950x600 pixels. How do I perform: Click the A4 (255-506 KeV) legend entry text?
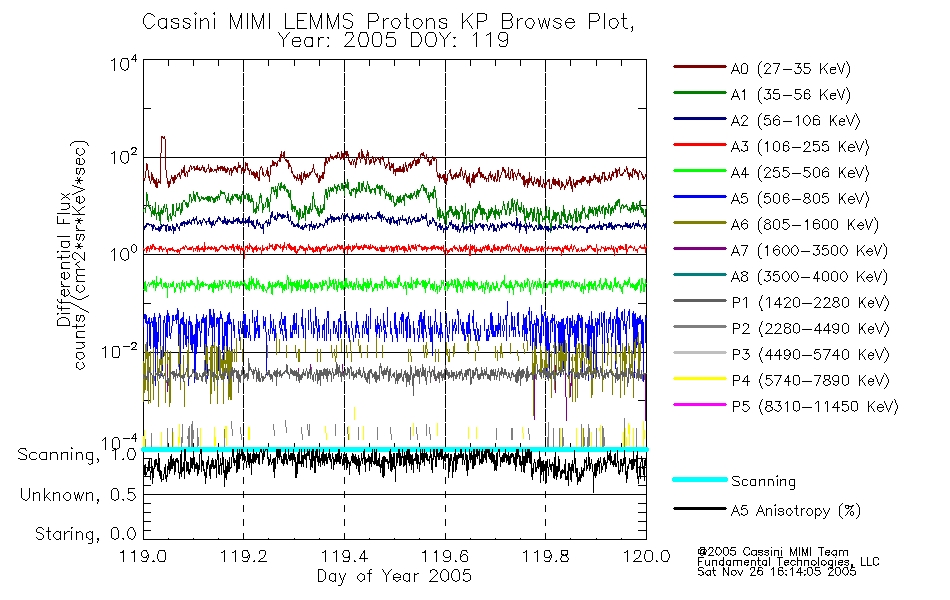point(800,173)
